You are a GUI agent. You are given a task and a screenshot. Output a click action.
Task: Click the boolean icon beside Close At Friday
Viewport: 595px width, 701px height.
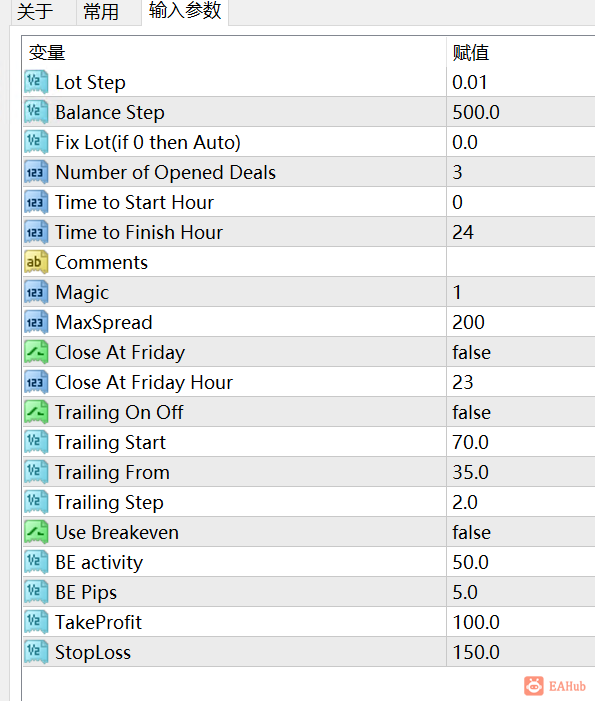(x=36, y=352)
